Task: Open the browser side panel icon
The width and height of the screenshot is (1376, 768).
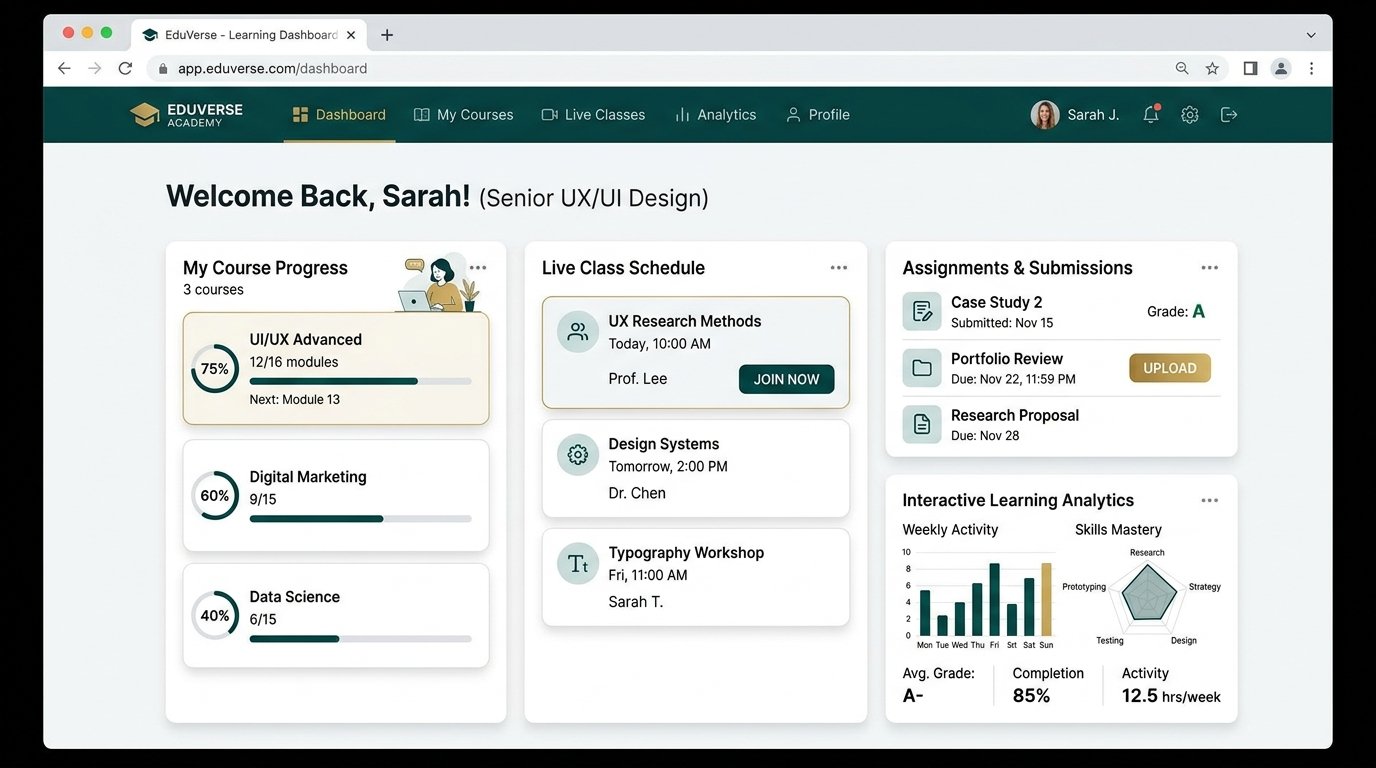Action: 1250,68
